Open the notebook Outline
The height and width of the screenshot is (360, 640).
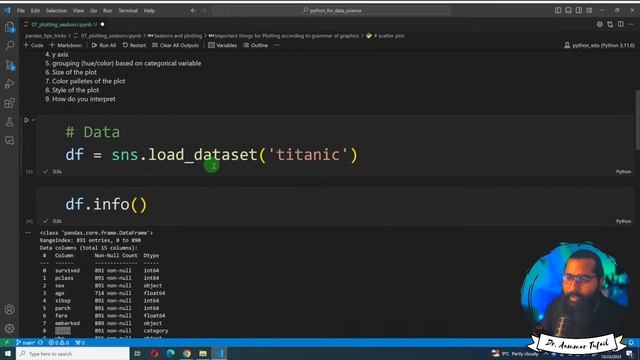pos(256,45)
